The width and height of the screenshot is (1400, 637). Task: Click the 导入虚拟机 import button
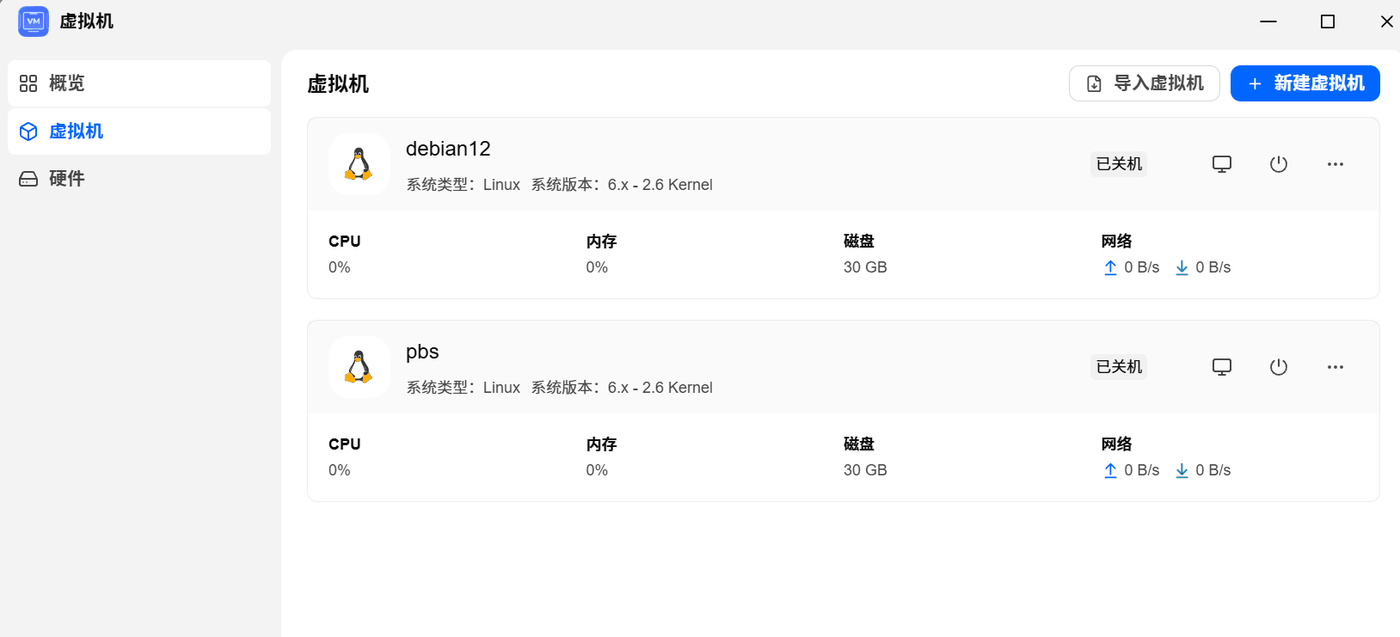tap(1144, 83)
